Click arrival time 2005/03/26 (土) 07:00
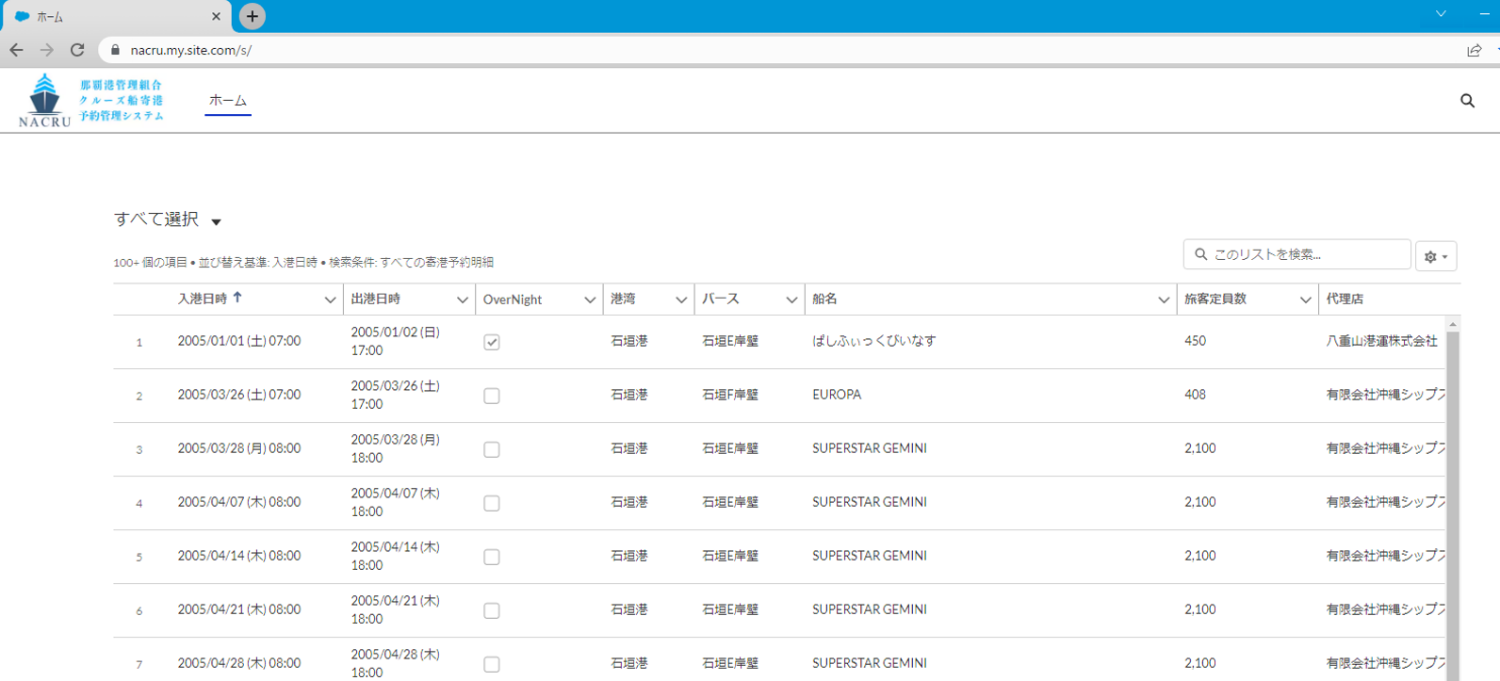 point(239,395)
